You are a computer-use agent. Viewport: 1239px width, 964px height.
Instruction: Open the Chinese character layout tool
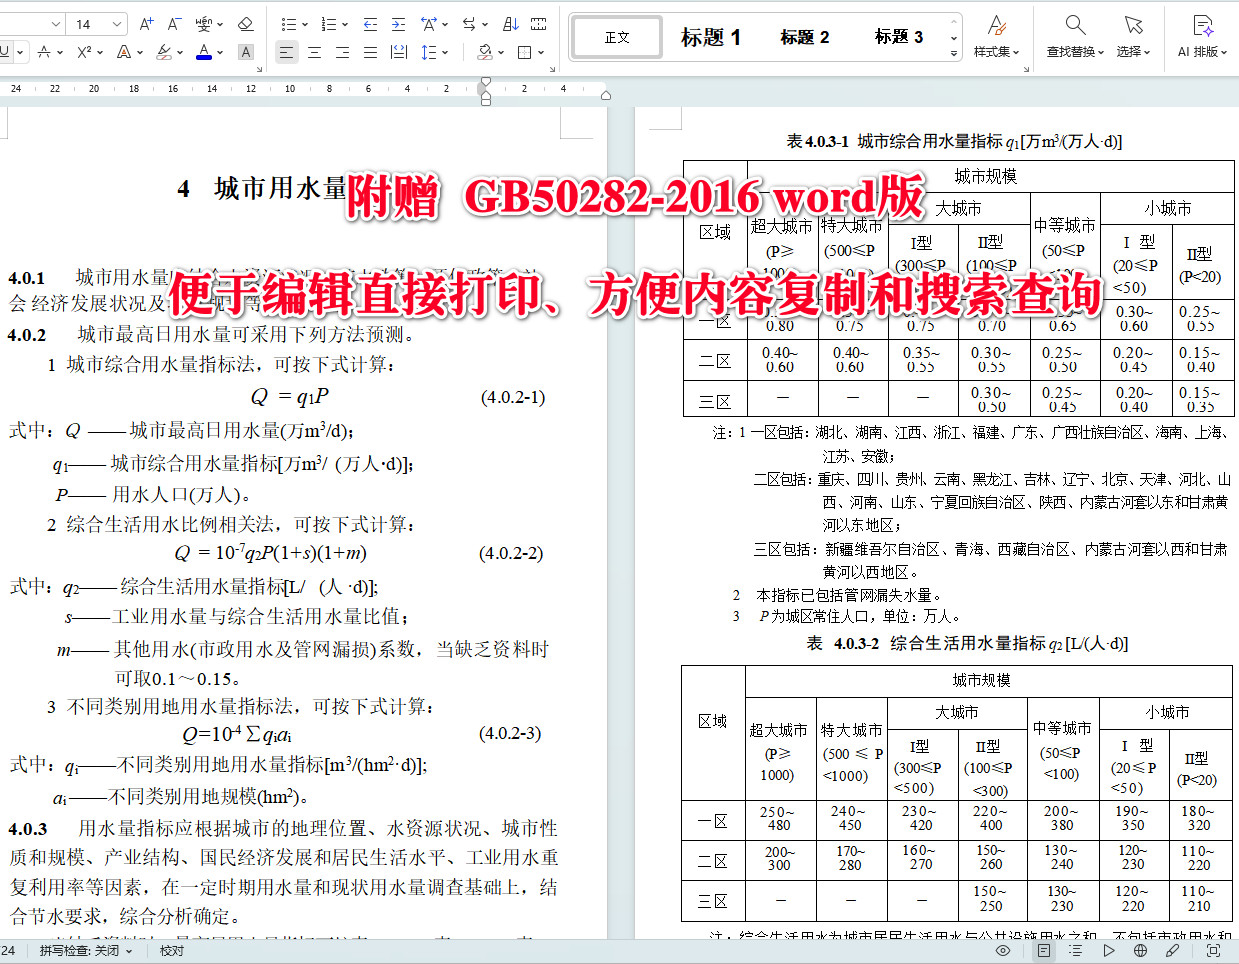[x=429, y=23]
